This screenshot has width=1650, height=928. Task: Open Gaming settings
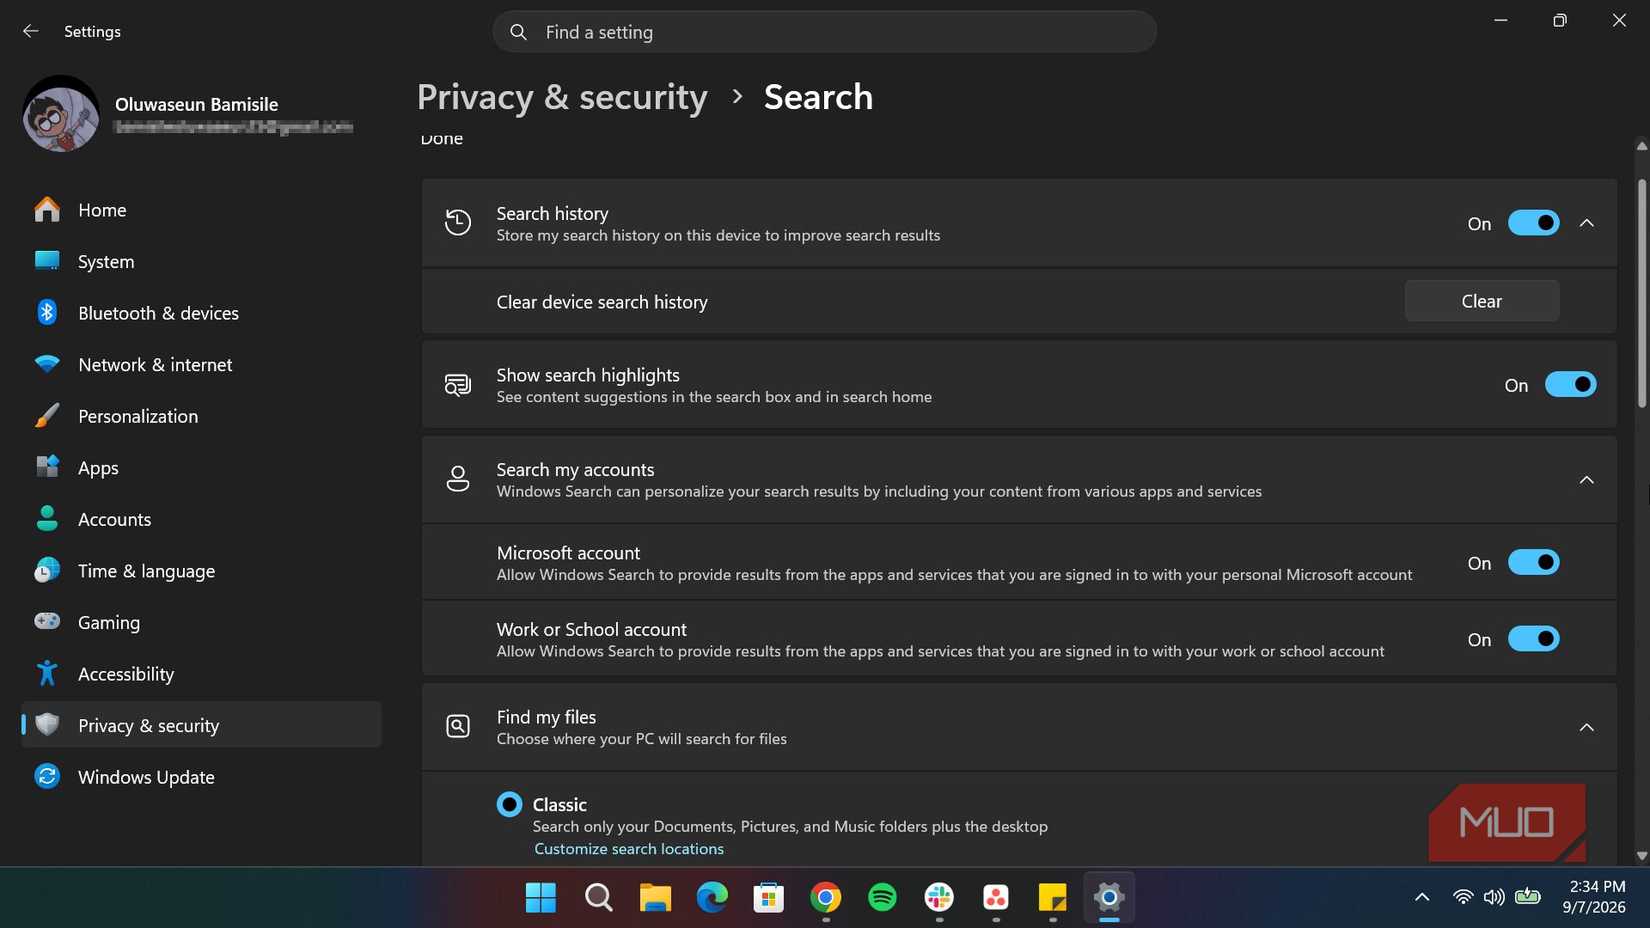[201, 622]
